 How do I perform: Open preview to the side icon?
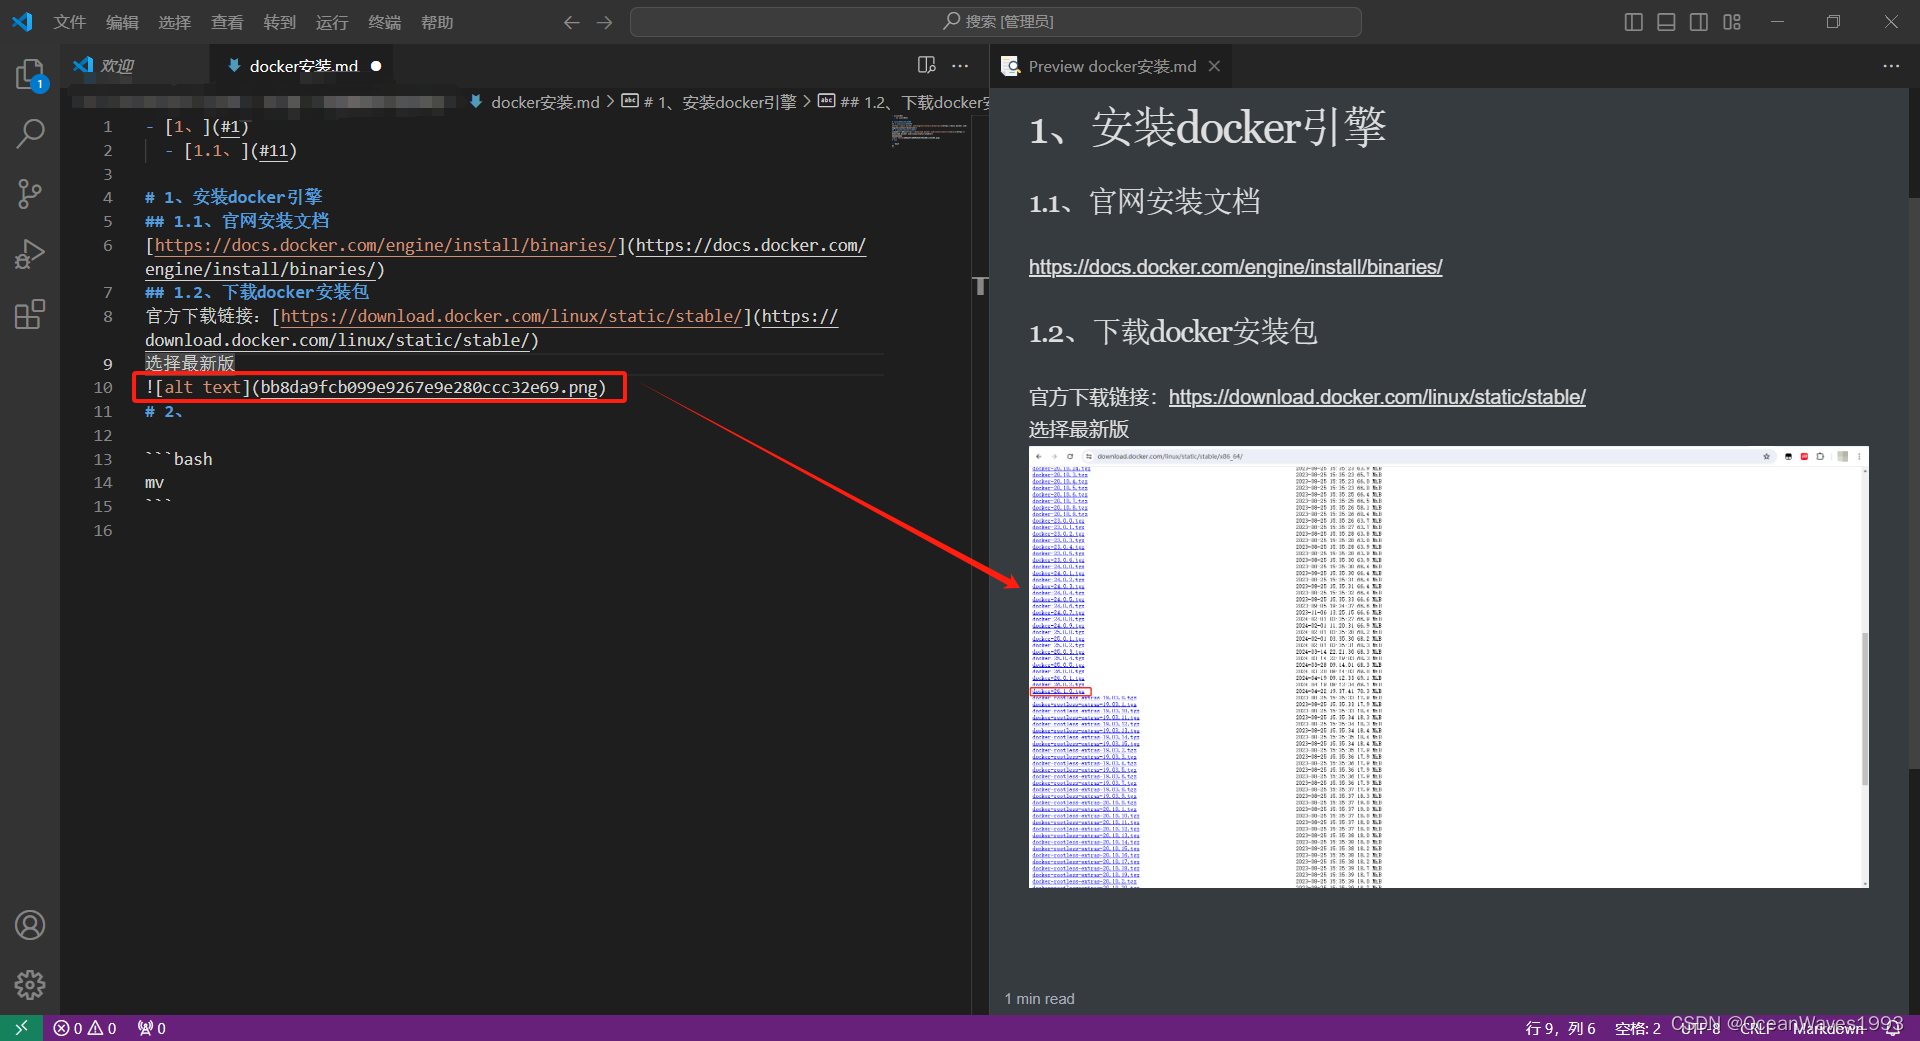[927, 66]
